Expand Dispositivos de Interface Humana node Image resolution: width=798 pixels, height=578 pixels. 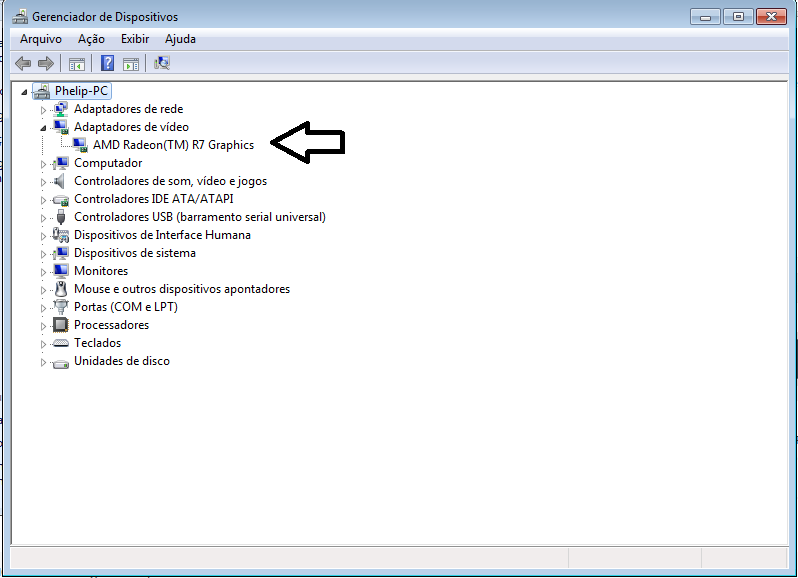(x=43, y=236)
